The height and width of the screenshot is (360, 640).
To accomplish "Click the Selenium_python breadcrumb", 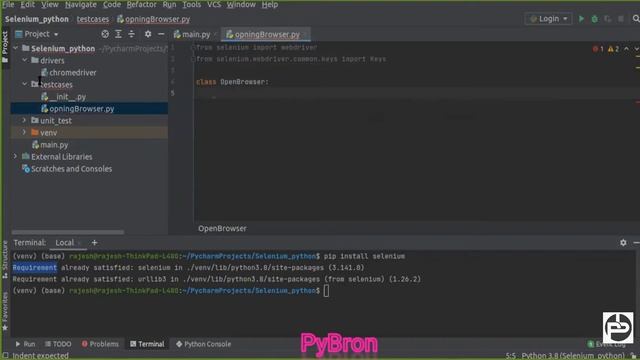I will point(37,19).
